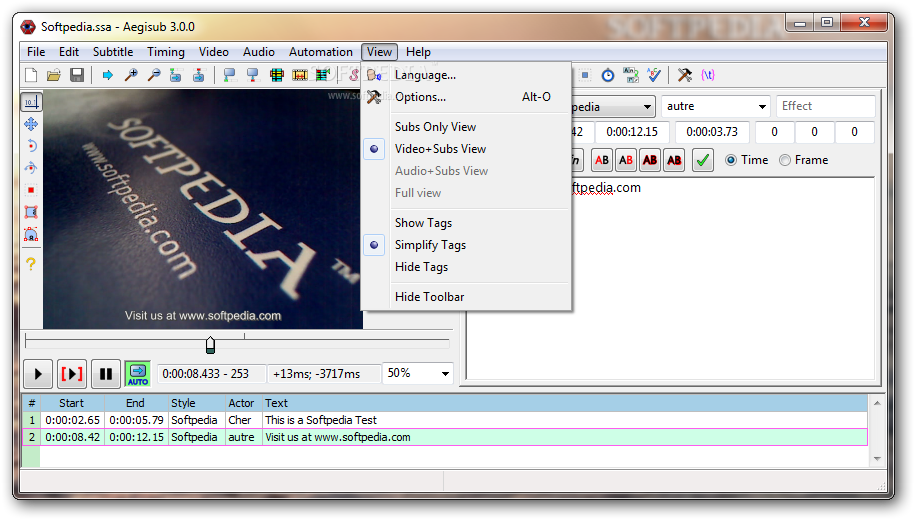Choose Video+Subs View radio option
Viewport: 915px width, 520px height.
click(x=440, y=149)
